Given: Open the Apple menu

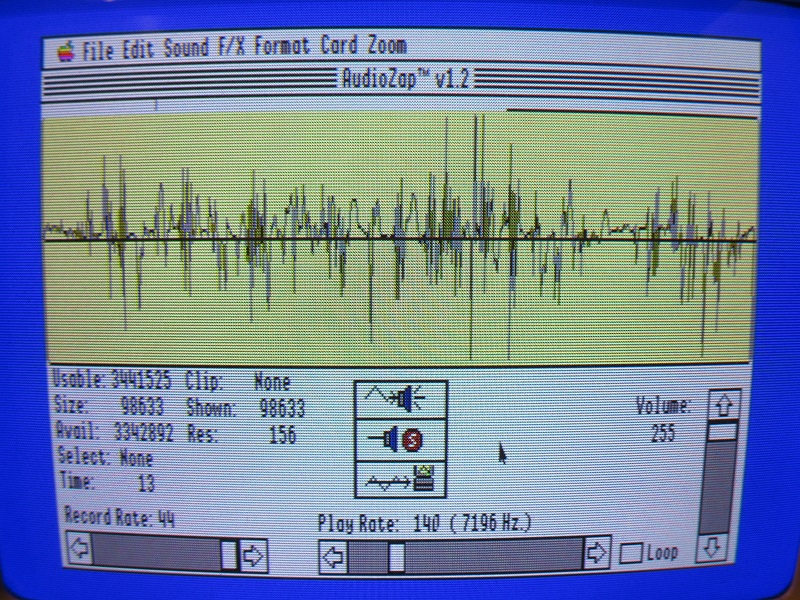Looking at the screenshot, I should [66, 51].
